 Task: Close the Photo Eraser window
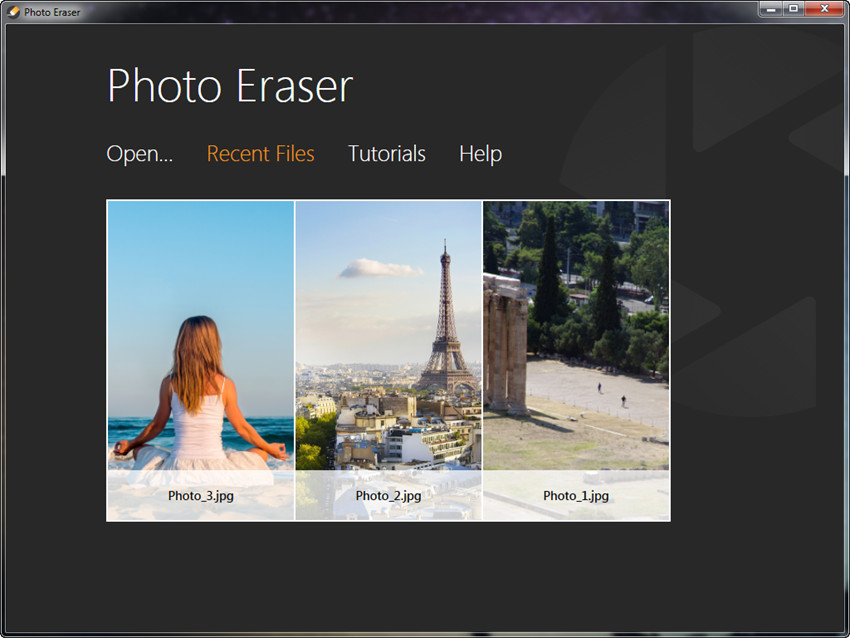pyautogui.click(x=825, y=9)
